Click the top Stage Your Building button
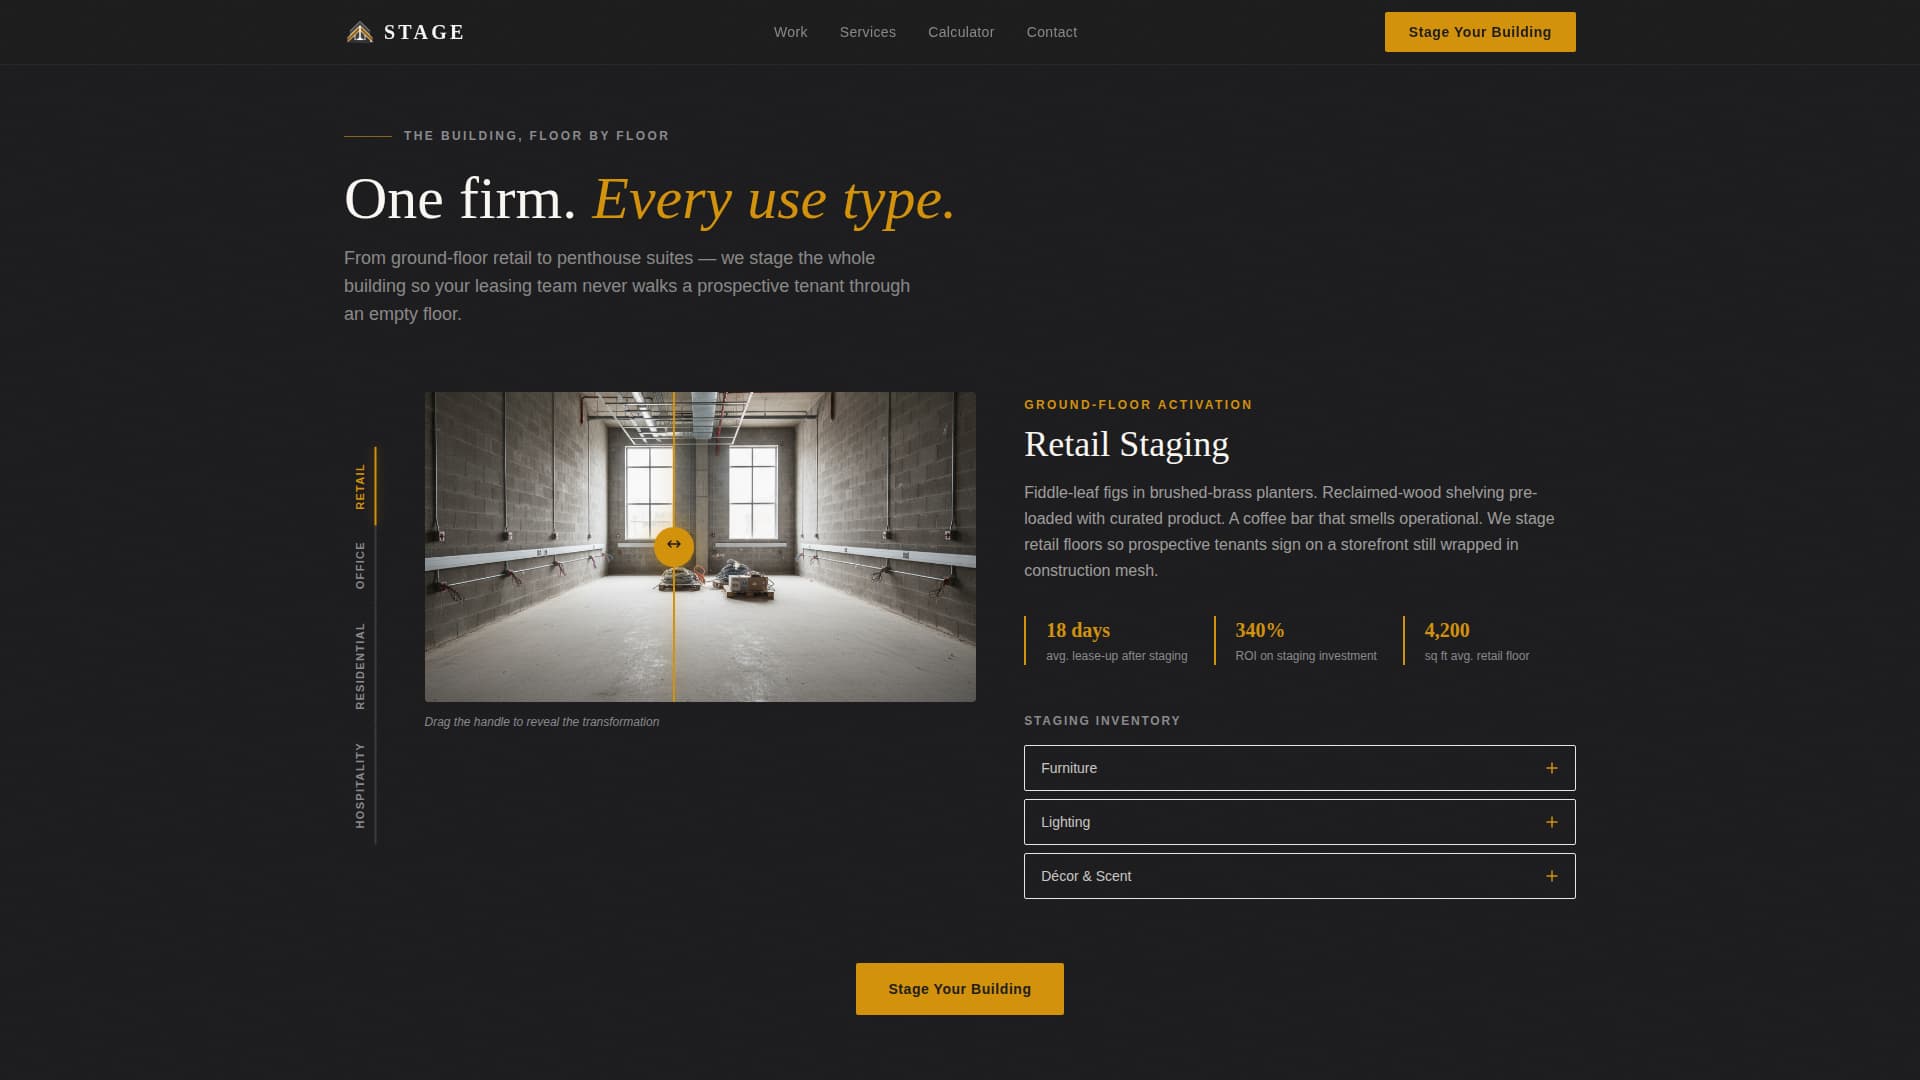 coord(1479,31)
